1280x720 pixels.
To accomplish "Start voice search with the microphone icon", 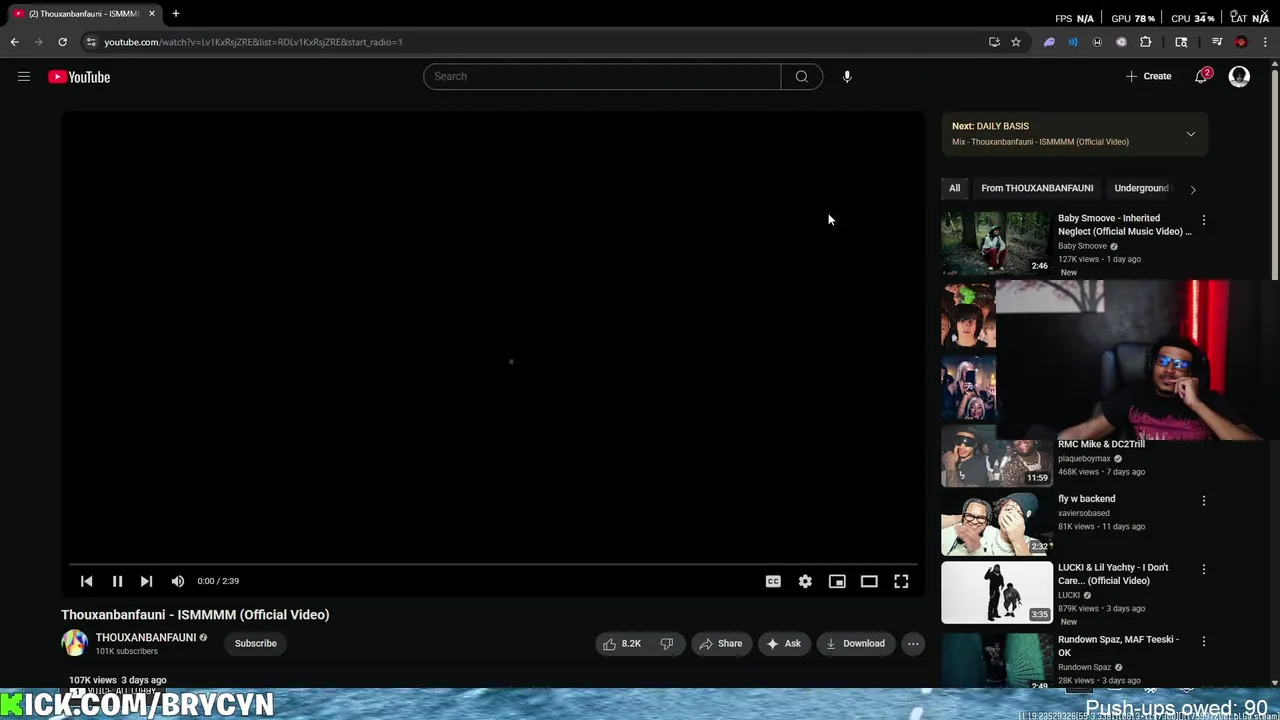I will (x=847, y=76).
